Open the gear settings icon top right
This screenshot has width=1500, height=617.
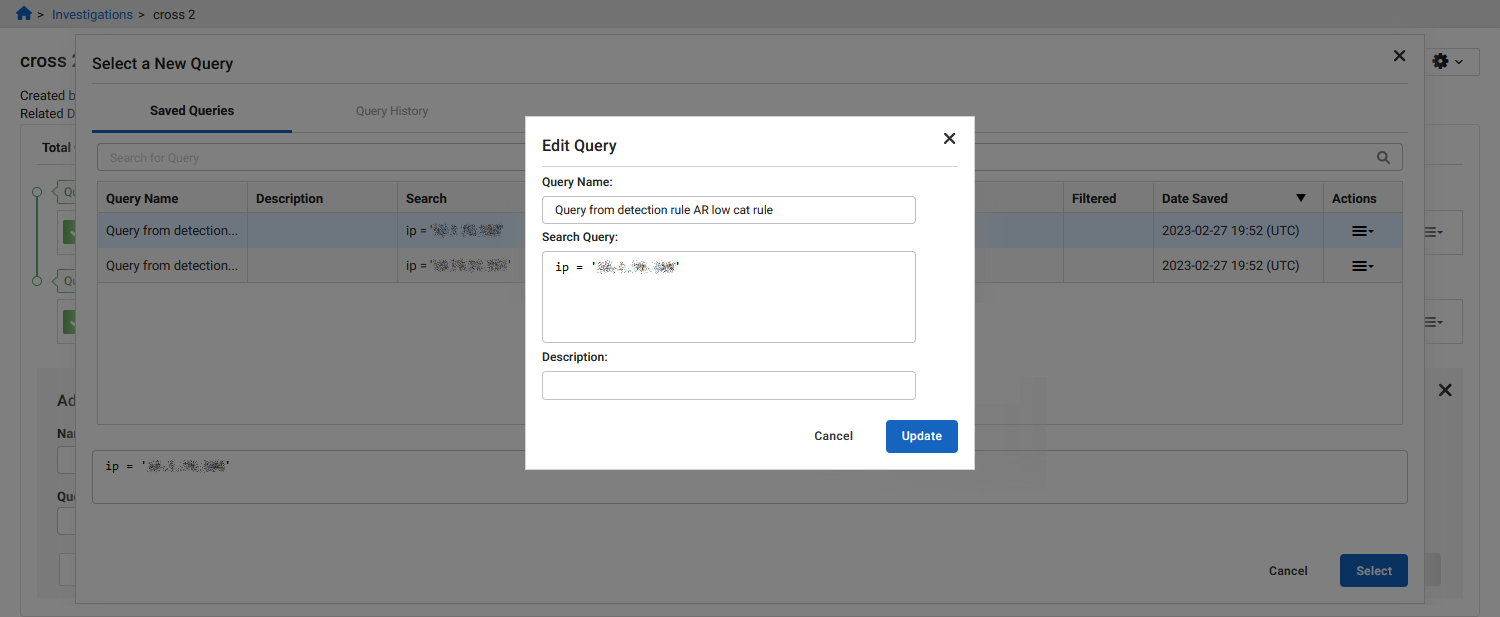pyautogui.click(x=1441, y=61)
